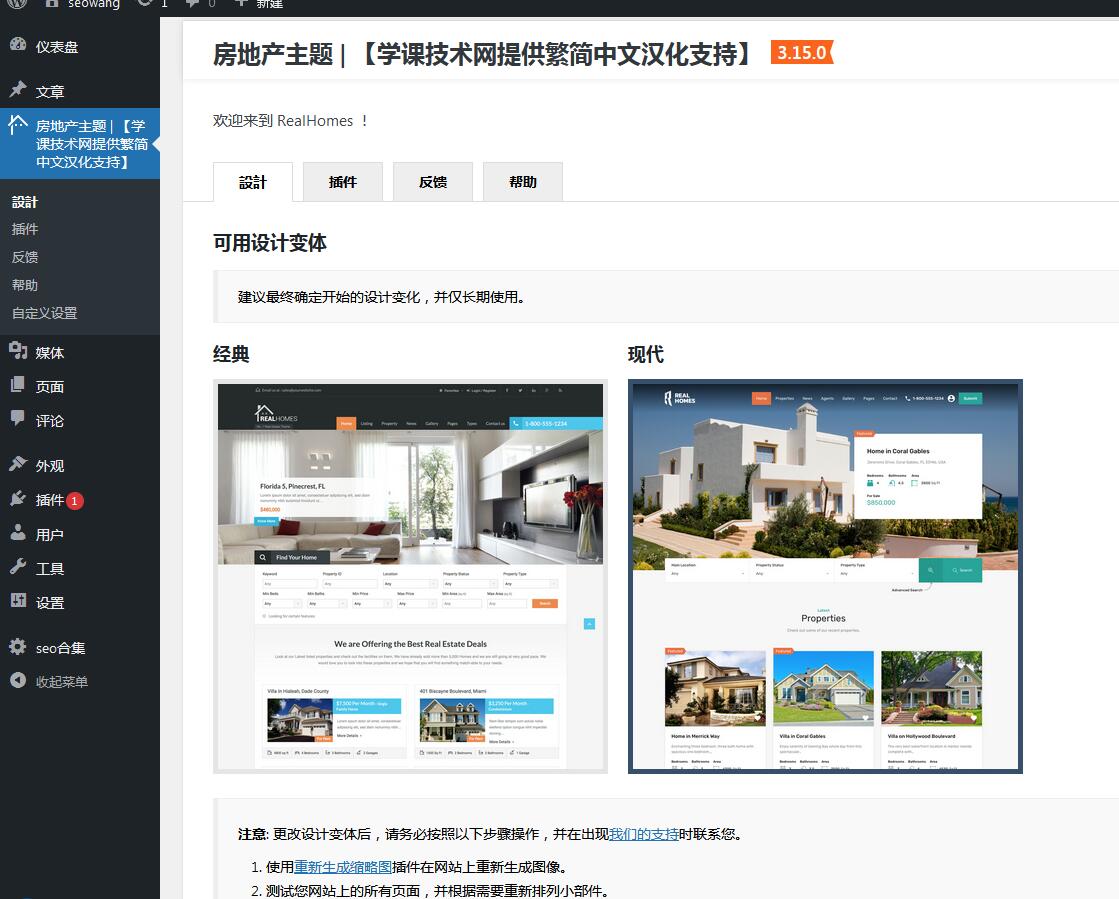The image size is (1119, 899).
Task: Click the plugin update badge showing 1
Action: coord(74,501)
